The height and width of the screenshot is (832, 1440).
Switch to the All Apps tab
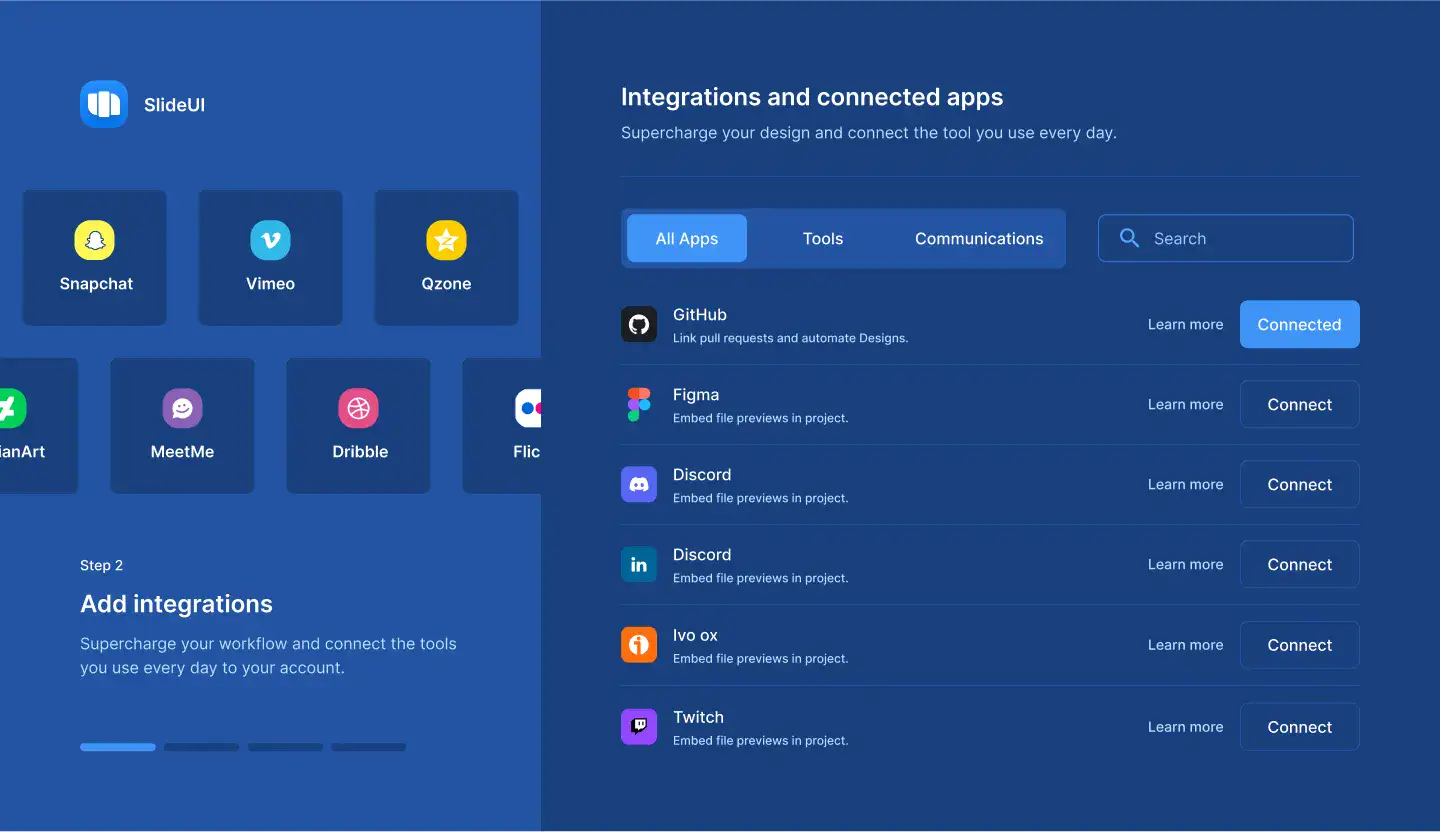pyautogui.click(x=687, y=238)
